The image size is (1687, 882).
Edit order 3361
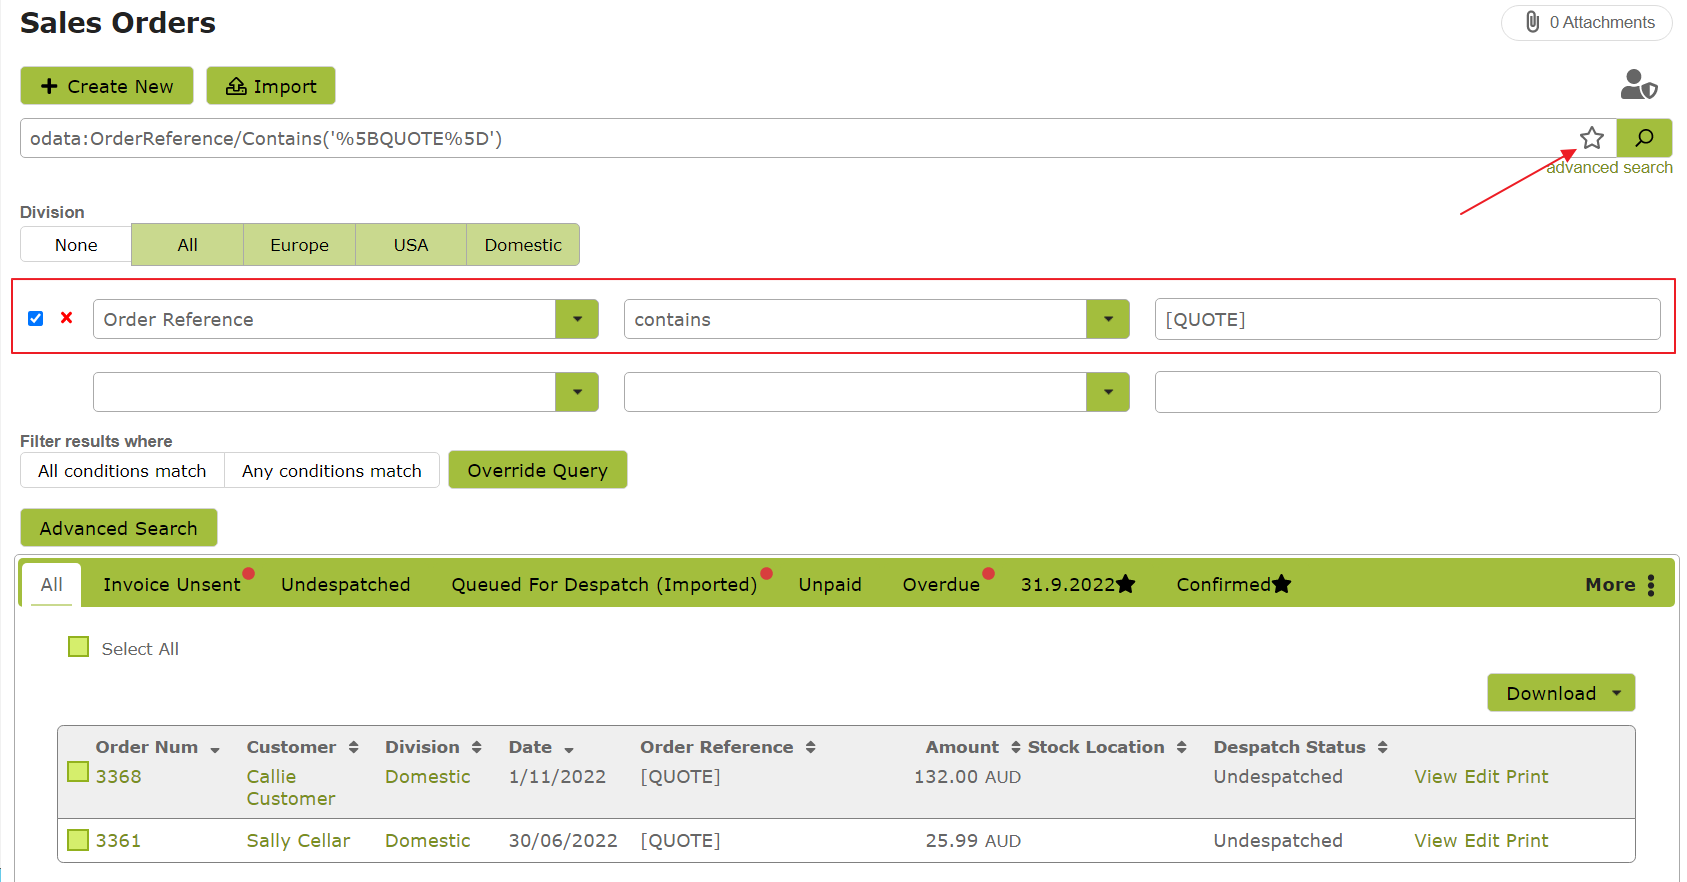(1482, 841)
